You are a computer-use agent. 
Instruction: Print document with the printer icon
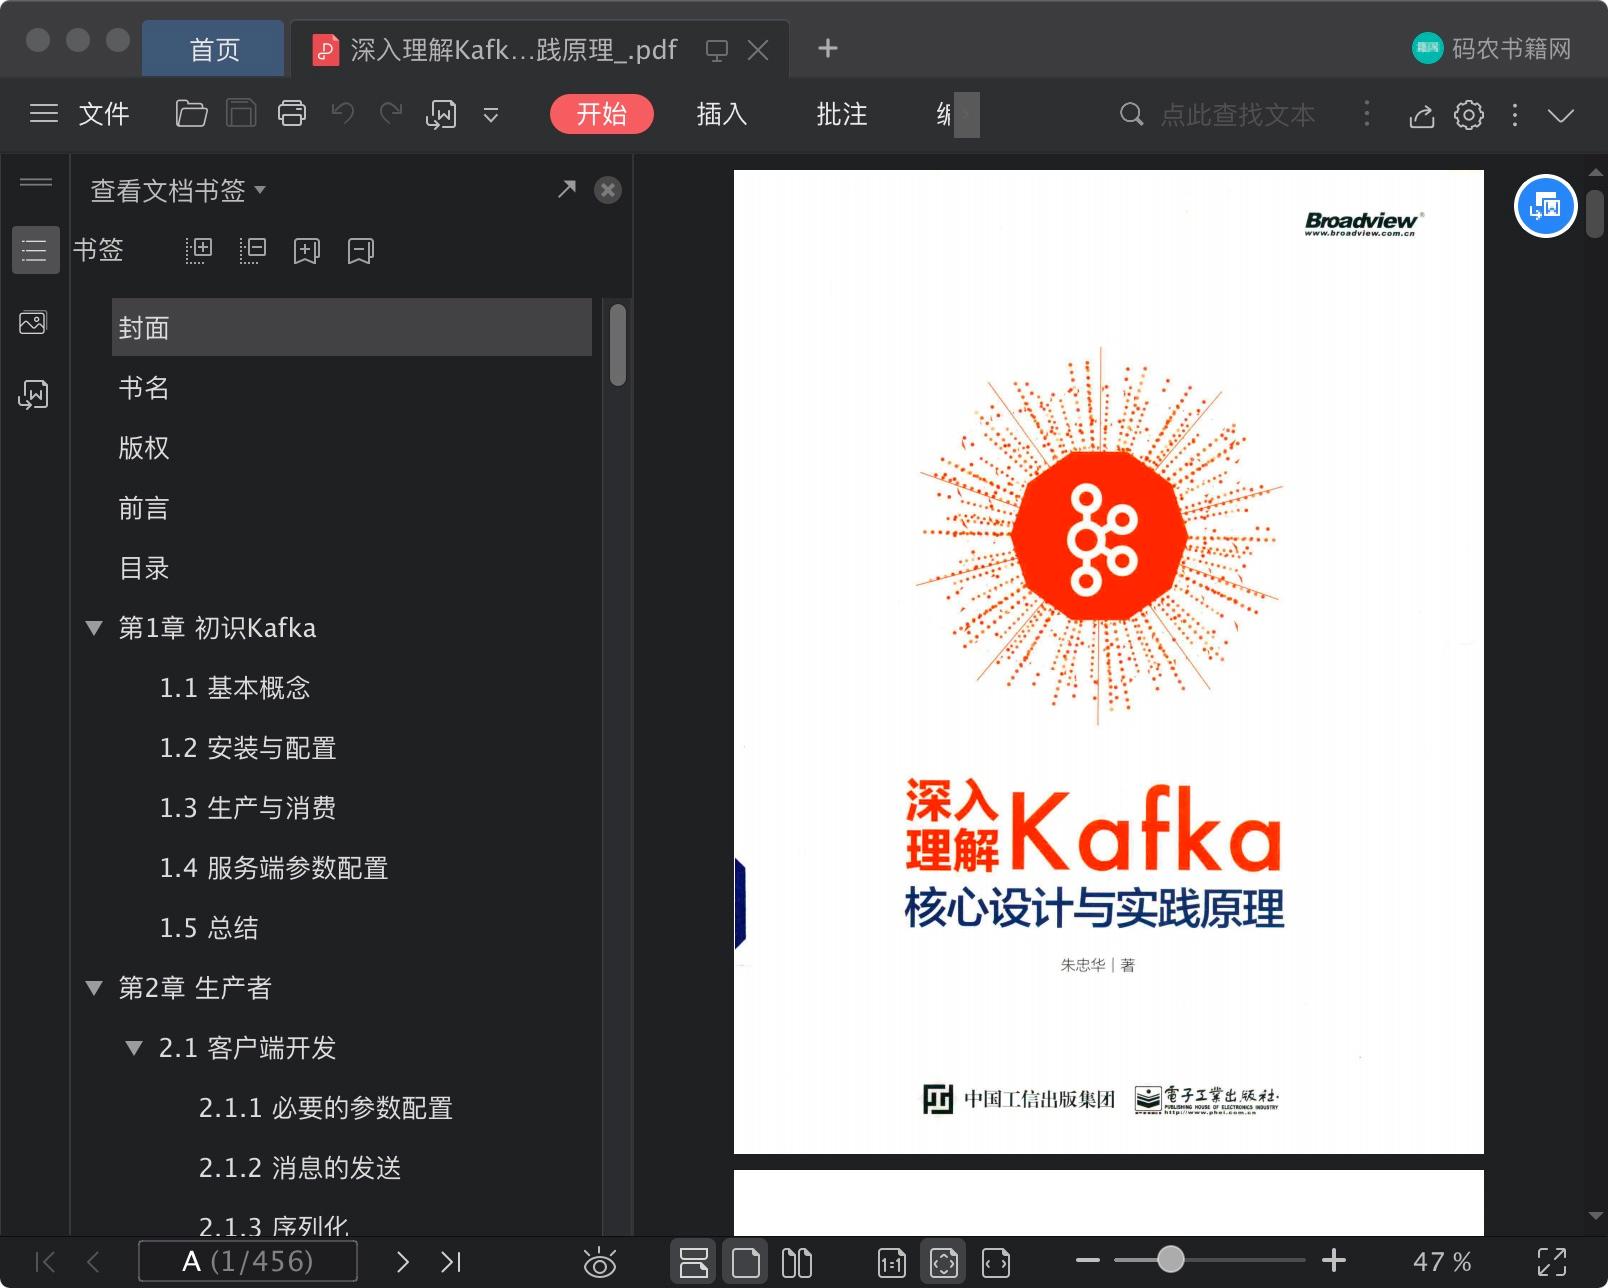point(292,114)
